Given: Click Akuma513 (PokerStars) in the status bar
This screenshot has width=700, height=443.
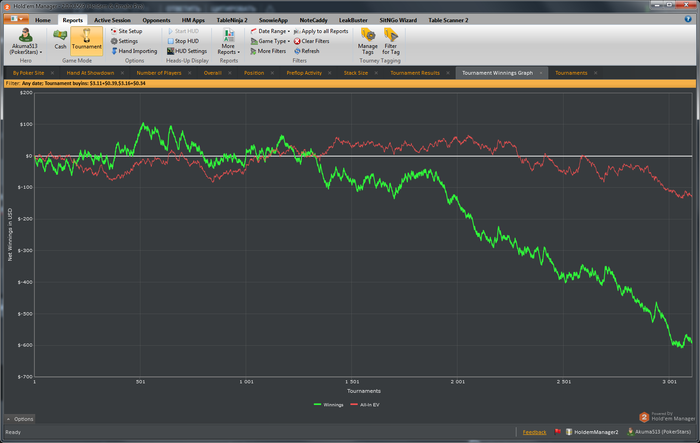Looking at the screenshot, I should [x=659, y=432].
